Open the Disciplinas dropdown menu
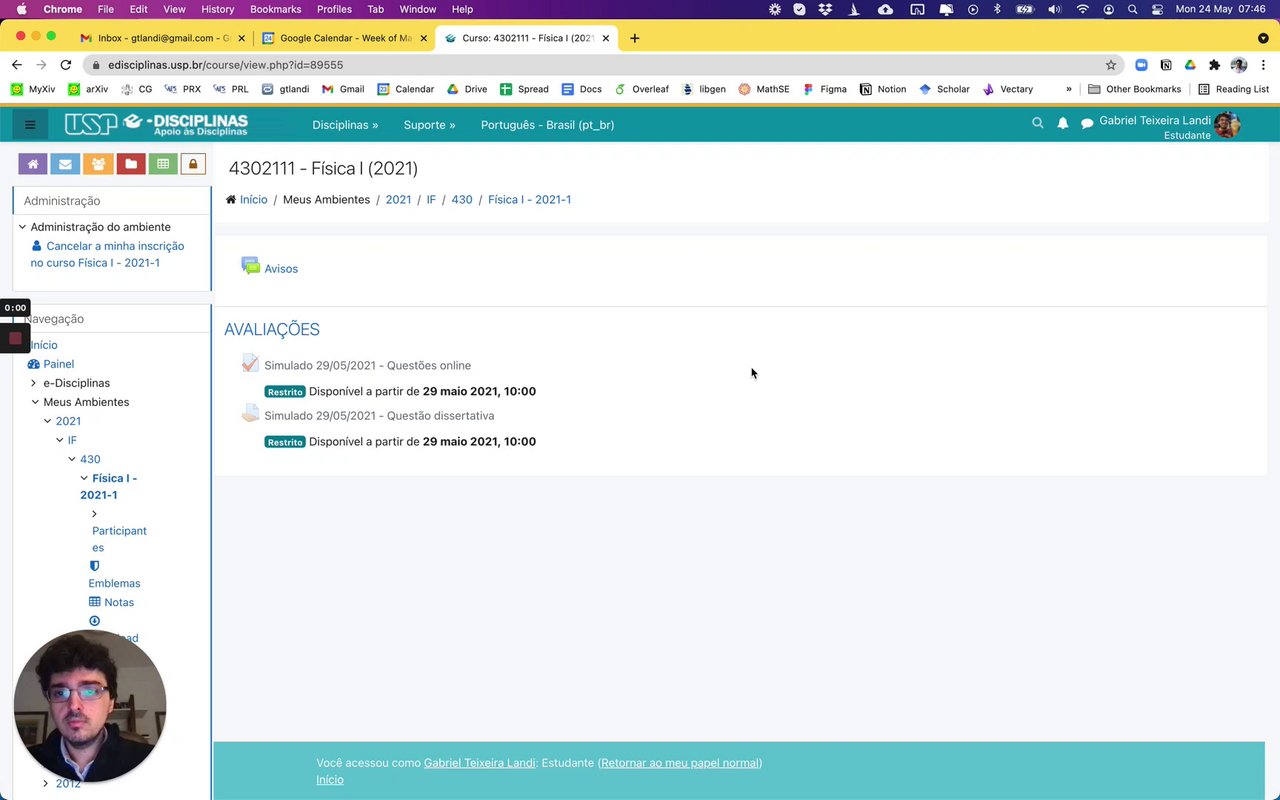Viewport: 1280px width, 800px height. point(345,125)
